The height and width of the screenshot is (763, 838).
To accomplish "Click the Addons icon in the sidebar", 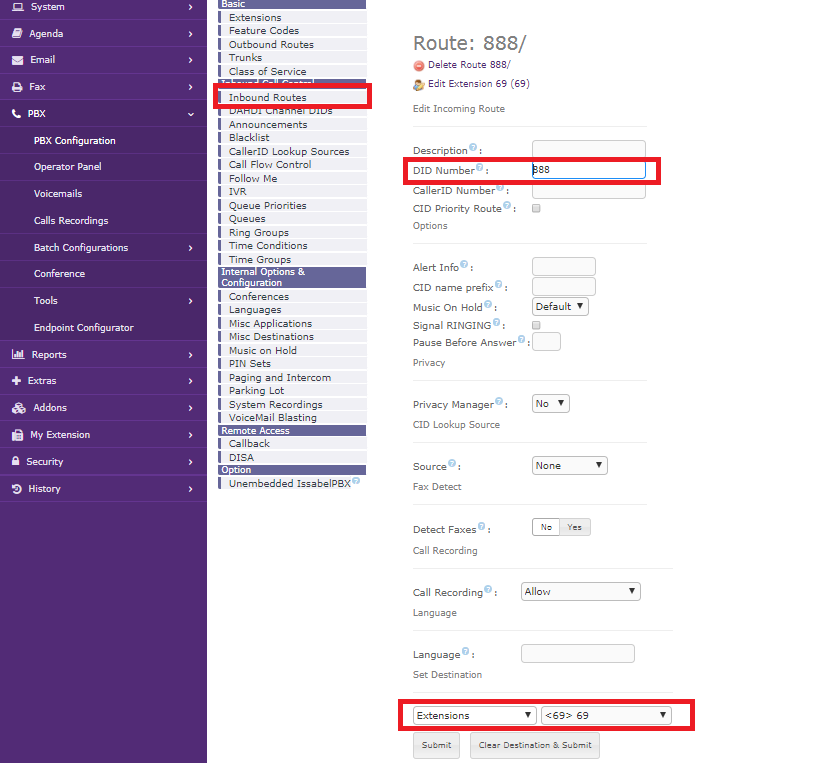I will [x=17, y=408].
